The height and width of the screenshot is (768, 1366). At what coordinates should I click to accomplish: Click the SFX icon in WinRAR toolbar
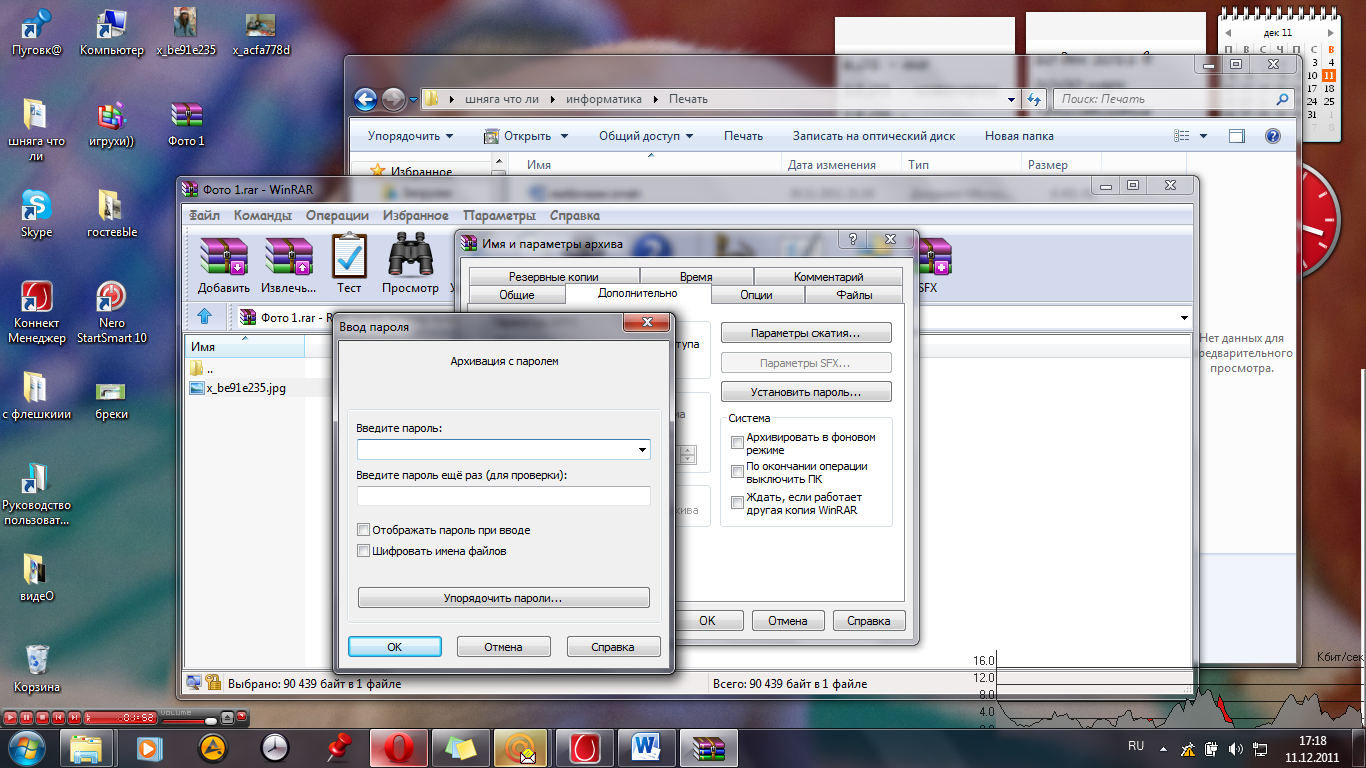coord(934,257)
